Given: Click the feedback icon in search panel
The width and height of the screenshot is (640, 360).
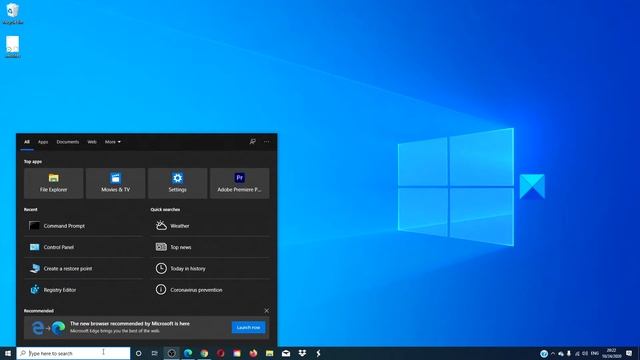Looking at the screenshot, I should point(253,142).
